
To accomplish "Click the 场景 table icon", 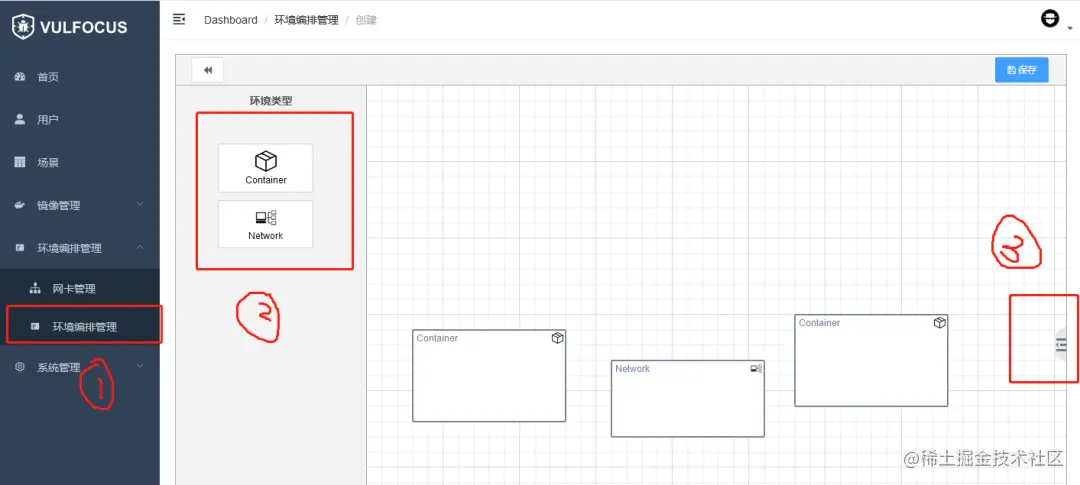I will (20, 163).
